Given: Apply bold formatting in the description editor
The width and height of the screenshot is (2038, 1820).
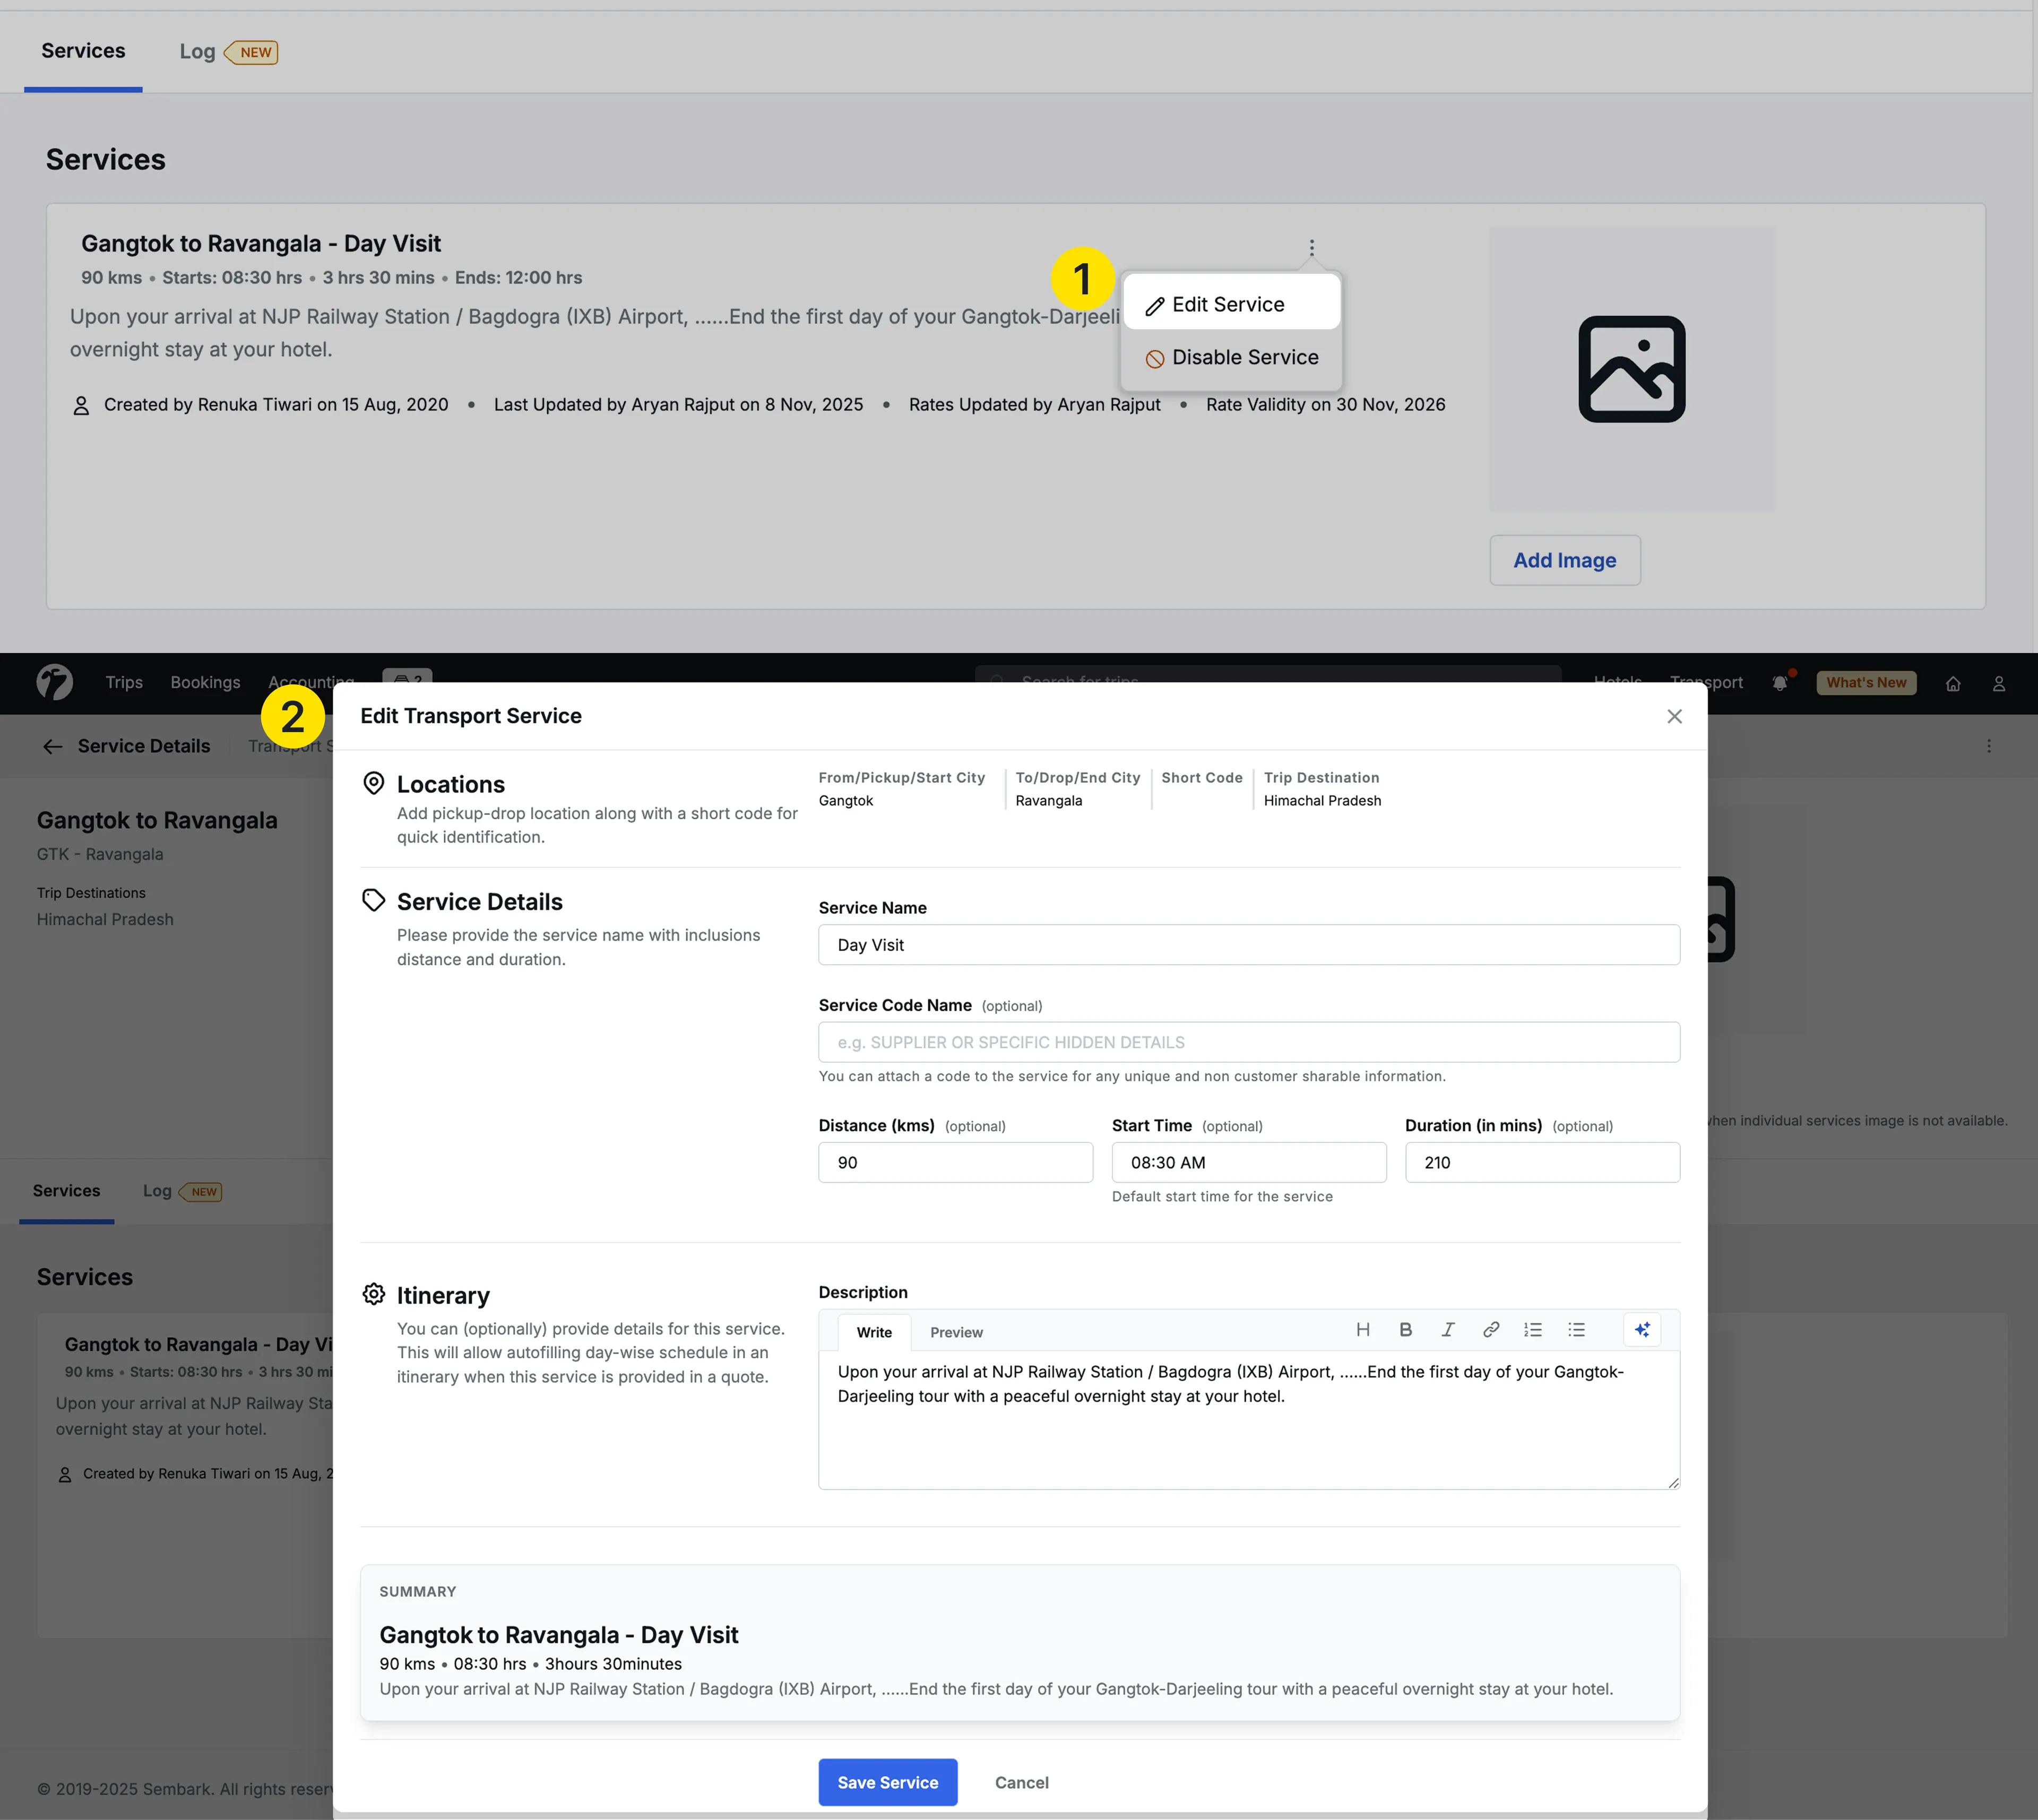Looking at the screenshot, I should 1405,1330.
